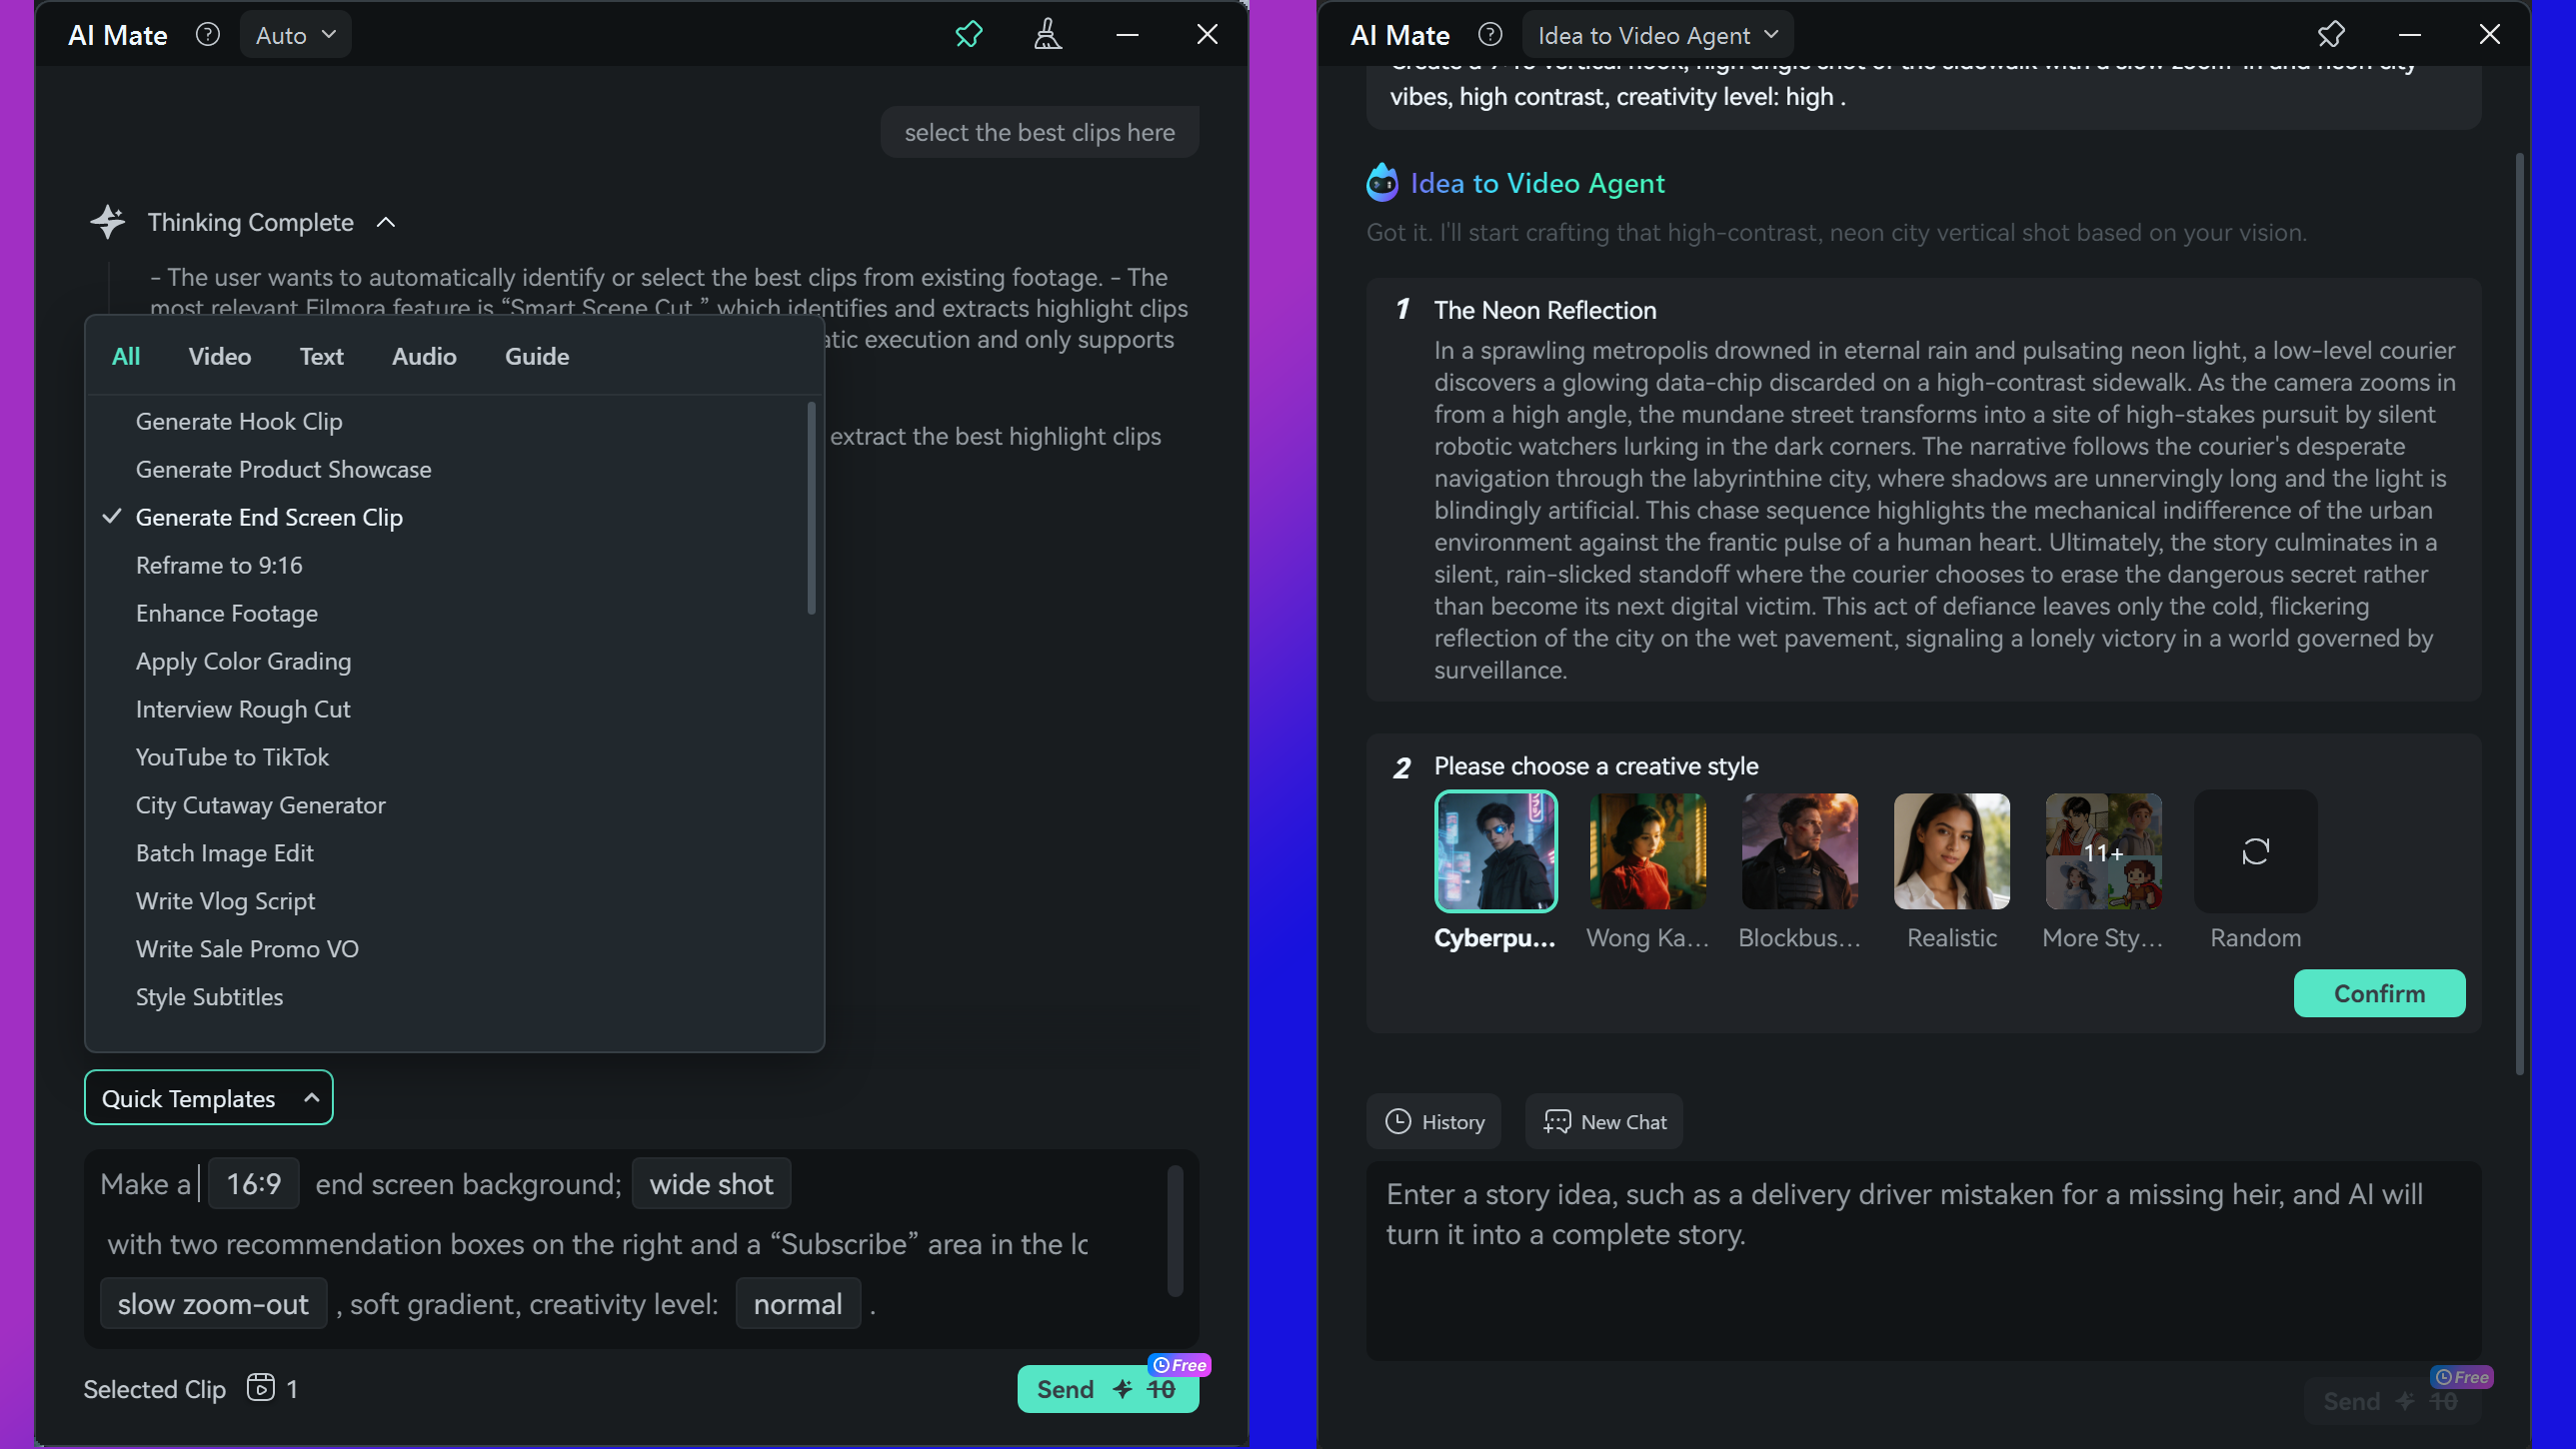Click help icon beside Idea to Video Agent dropdown
The image size is (2576, 1449).
point(1489,35)
